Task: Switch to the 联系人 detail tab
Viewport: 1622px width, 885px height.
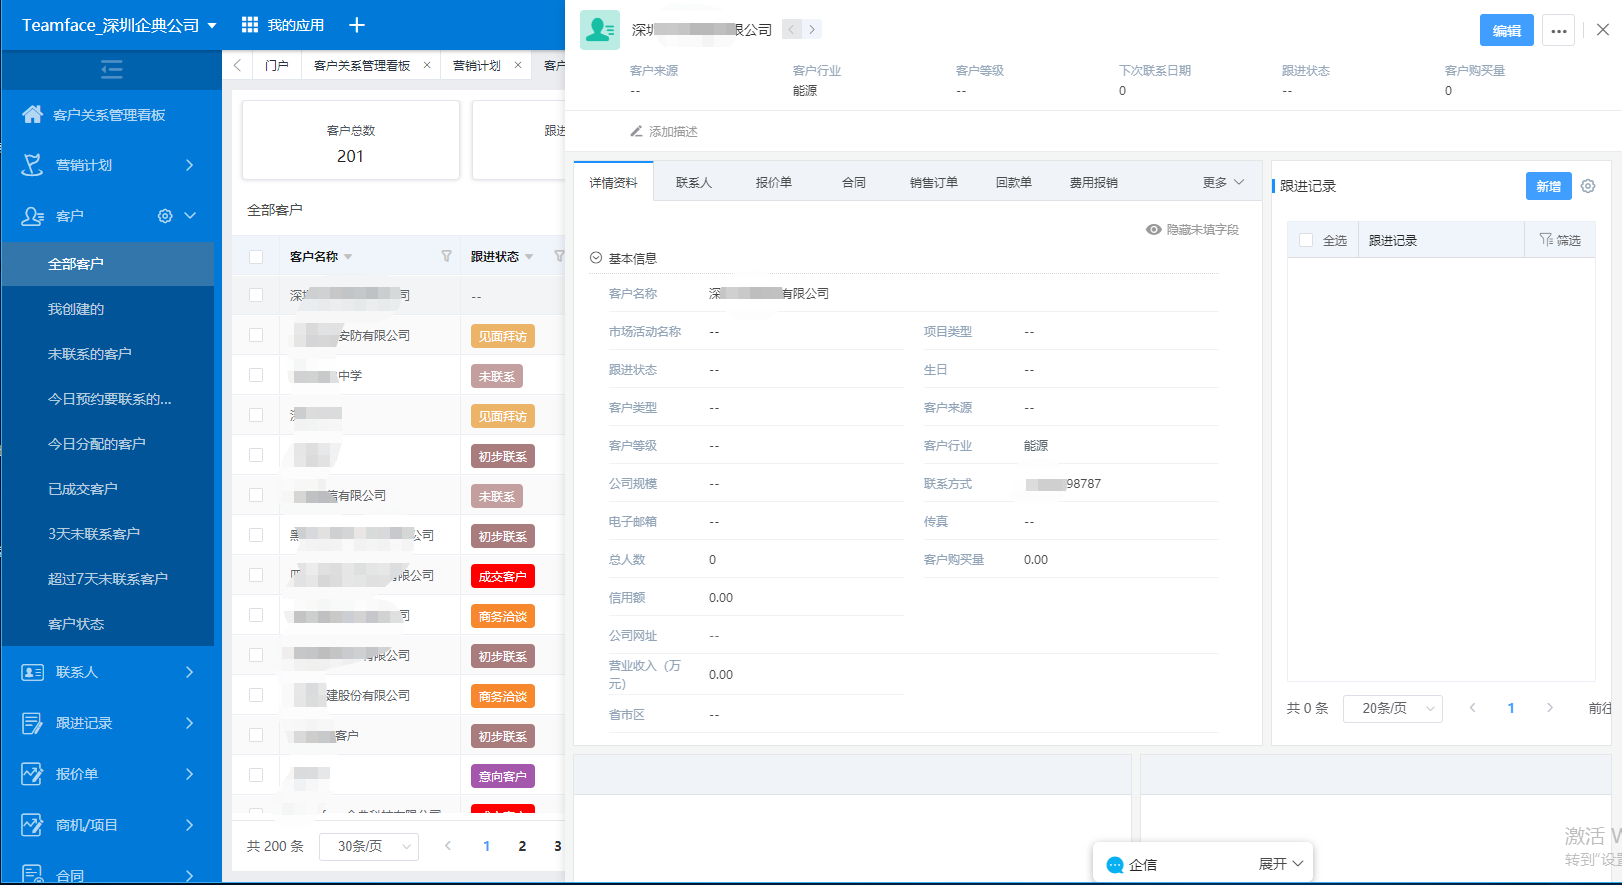Action: pos(694,182)
